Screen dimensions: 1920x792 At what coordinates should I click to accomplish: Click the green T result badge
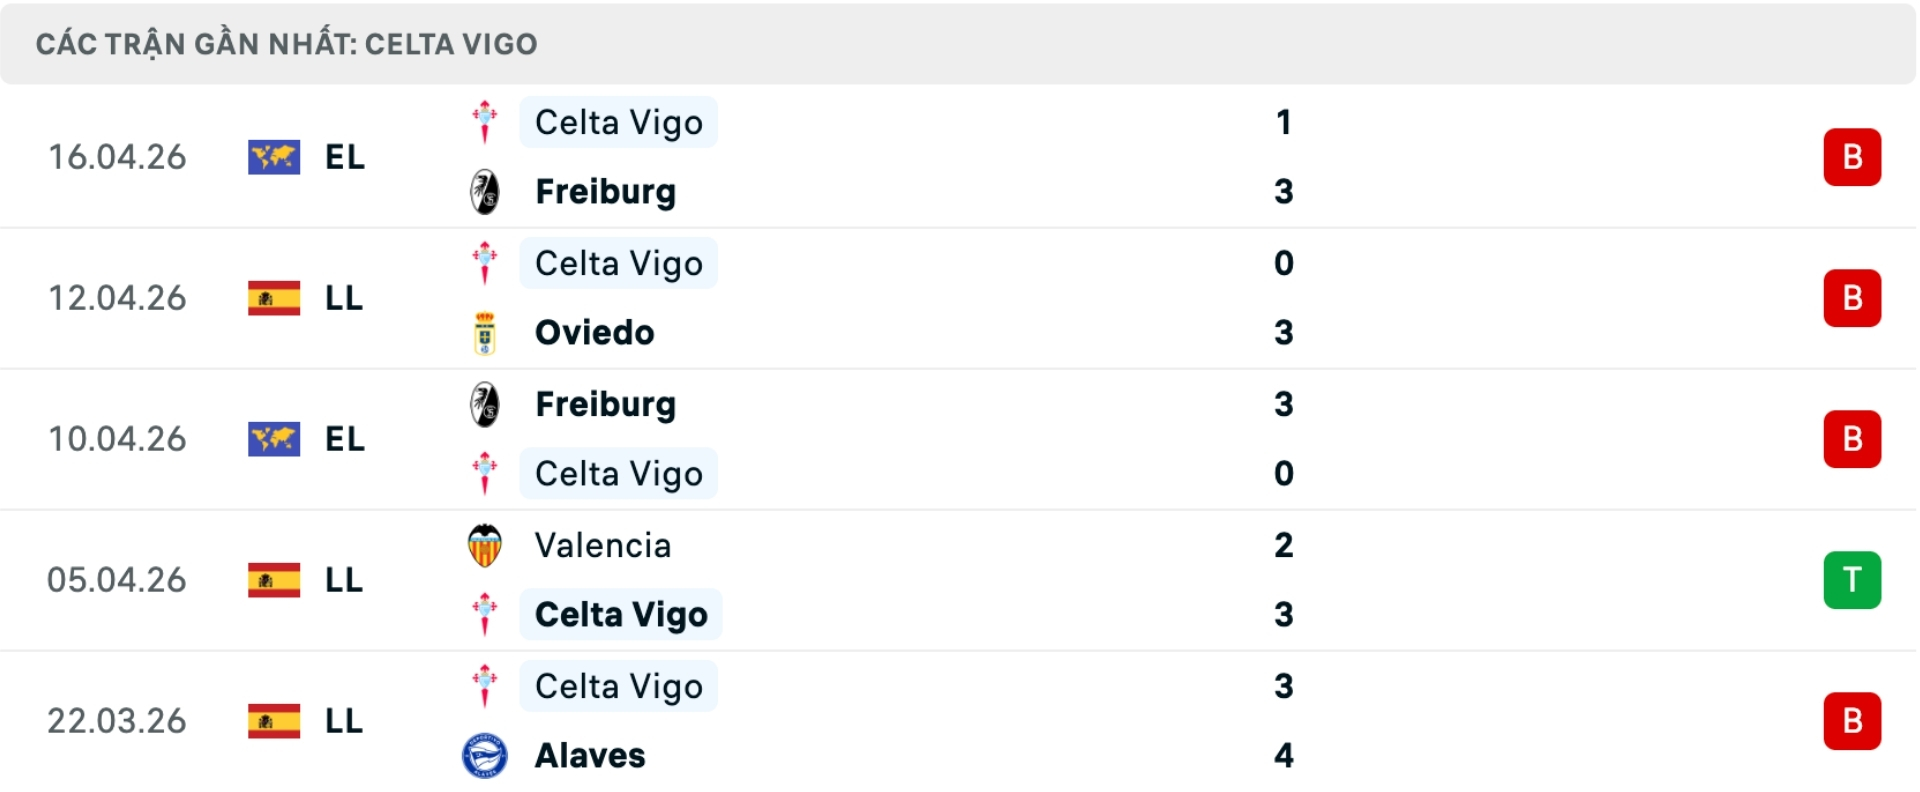(1852, 580)
